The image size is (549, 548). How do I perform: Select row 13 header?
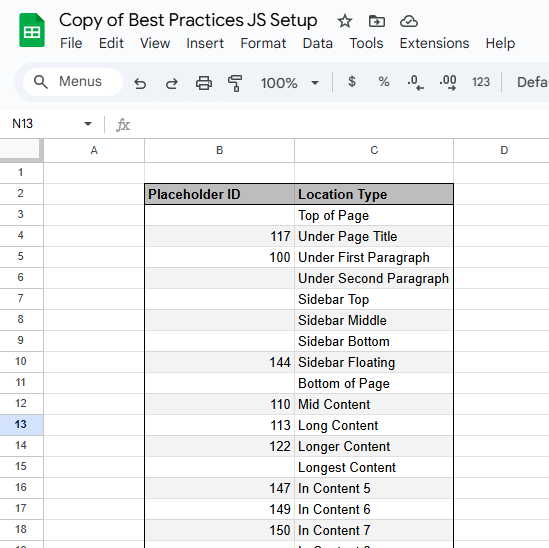(x=21, y=425)
